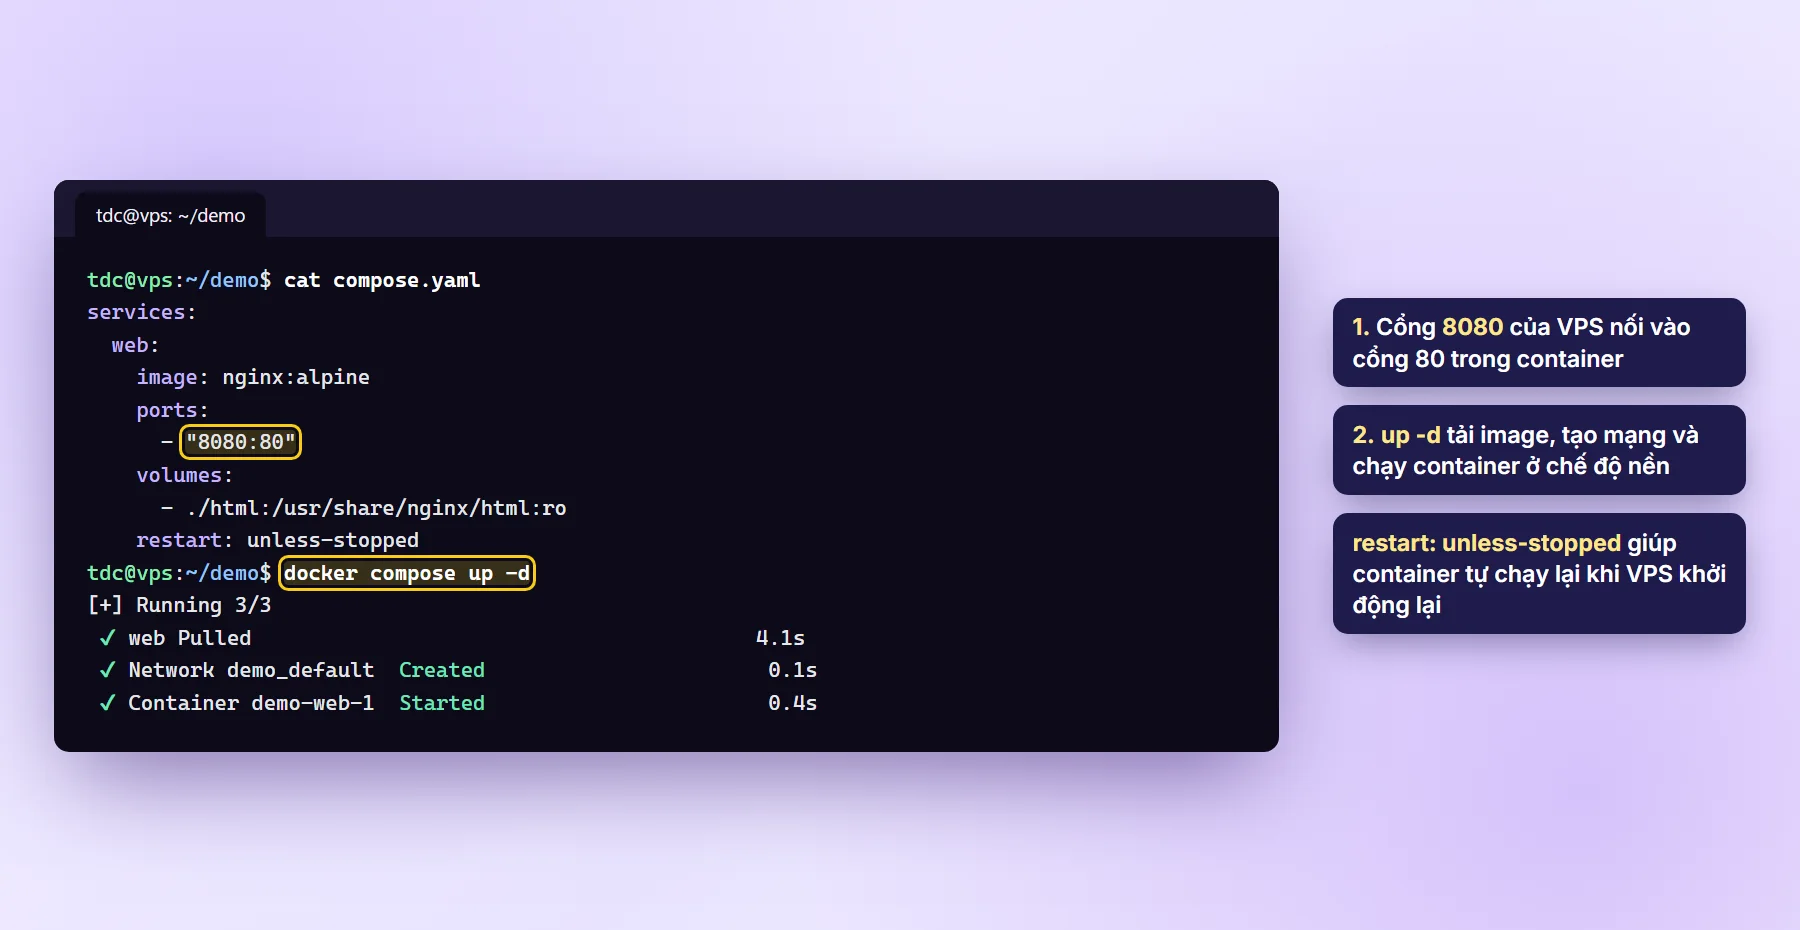Click the note card about port 8080

coord(1539,342)
